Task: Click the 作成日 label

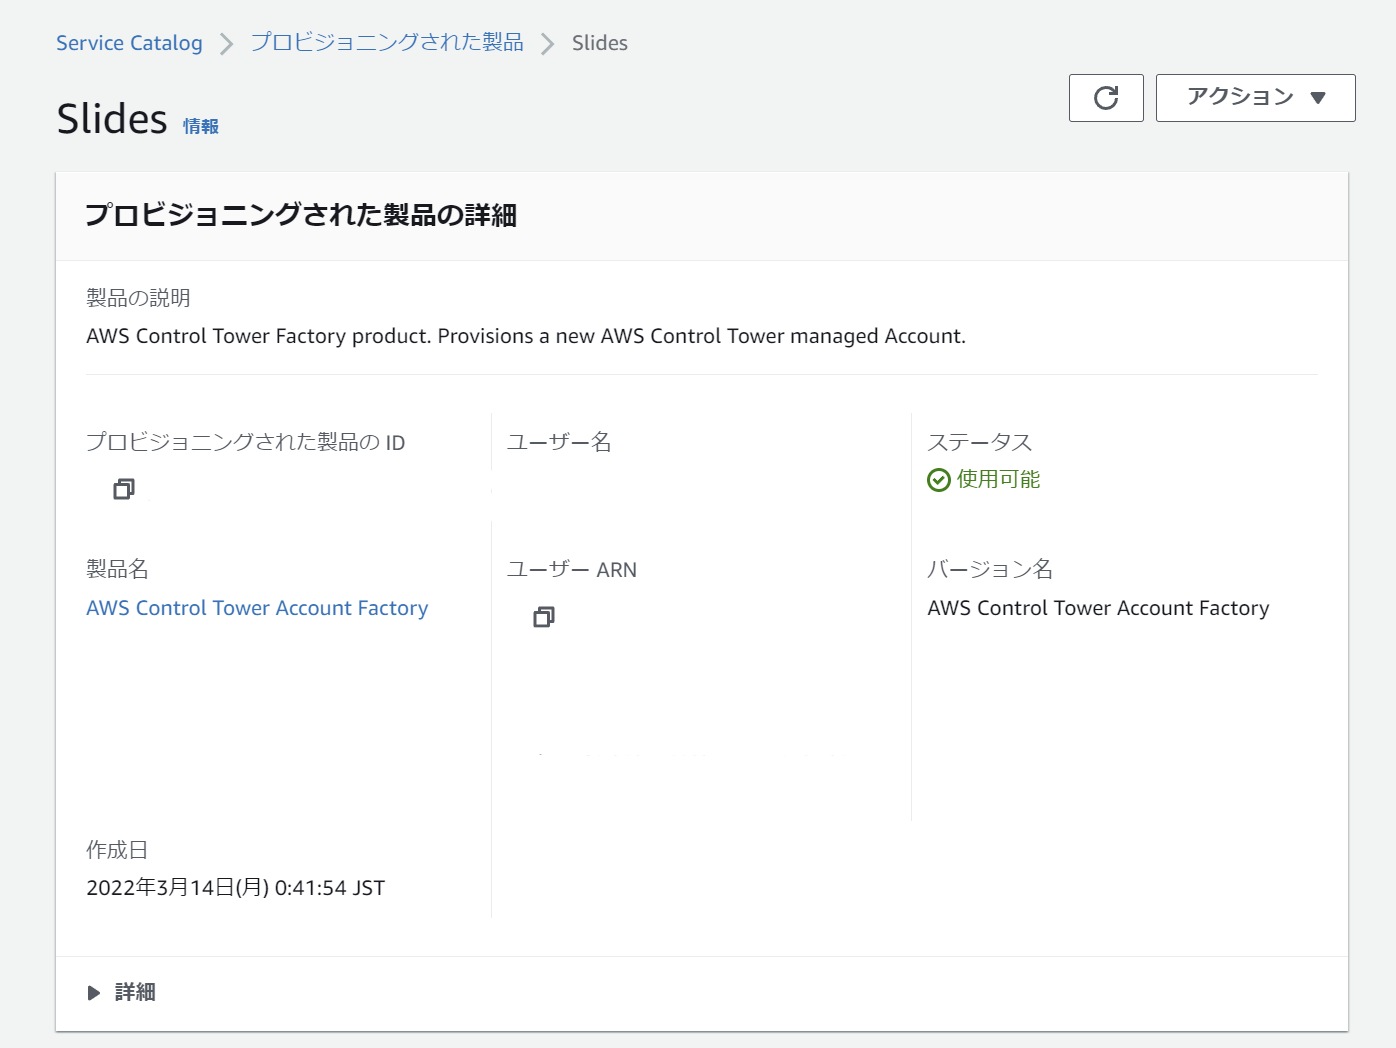Action: click(x=117, y=850)
